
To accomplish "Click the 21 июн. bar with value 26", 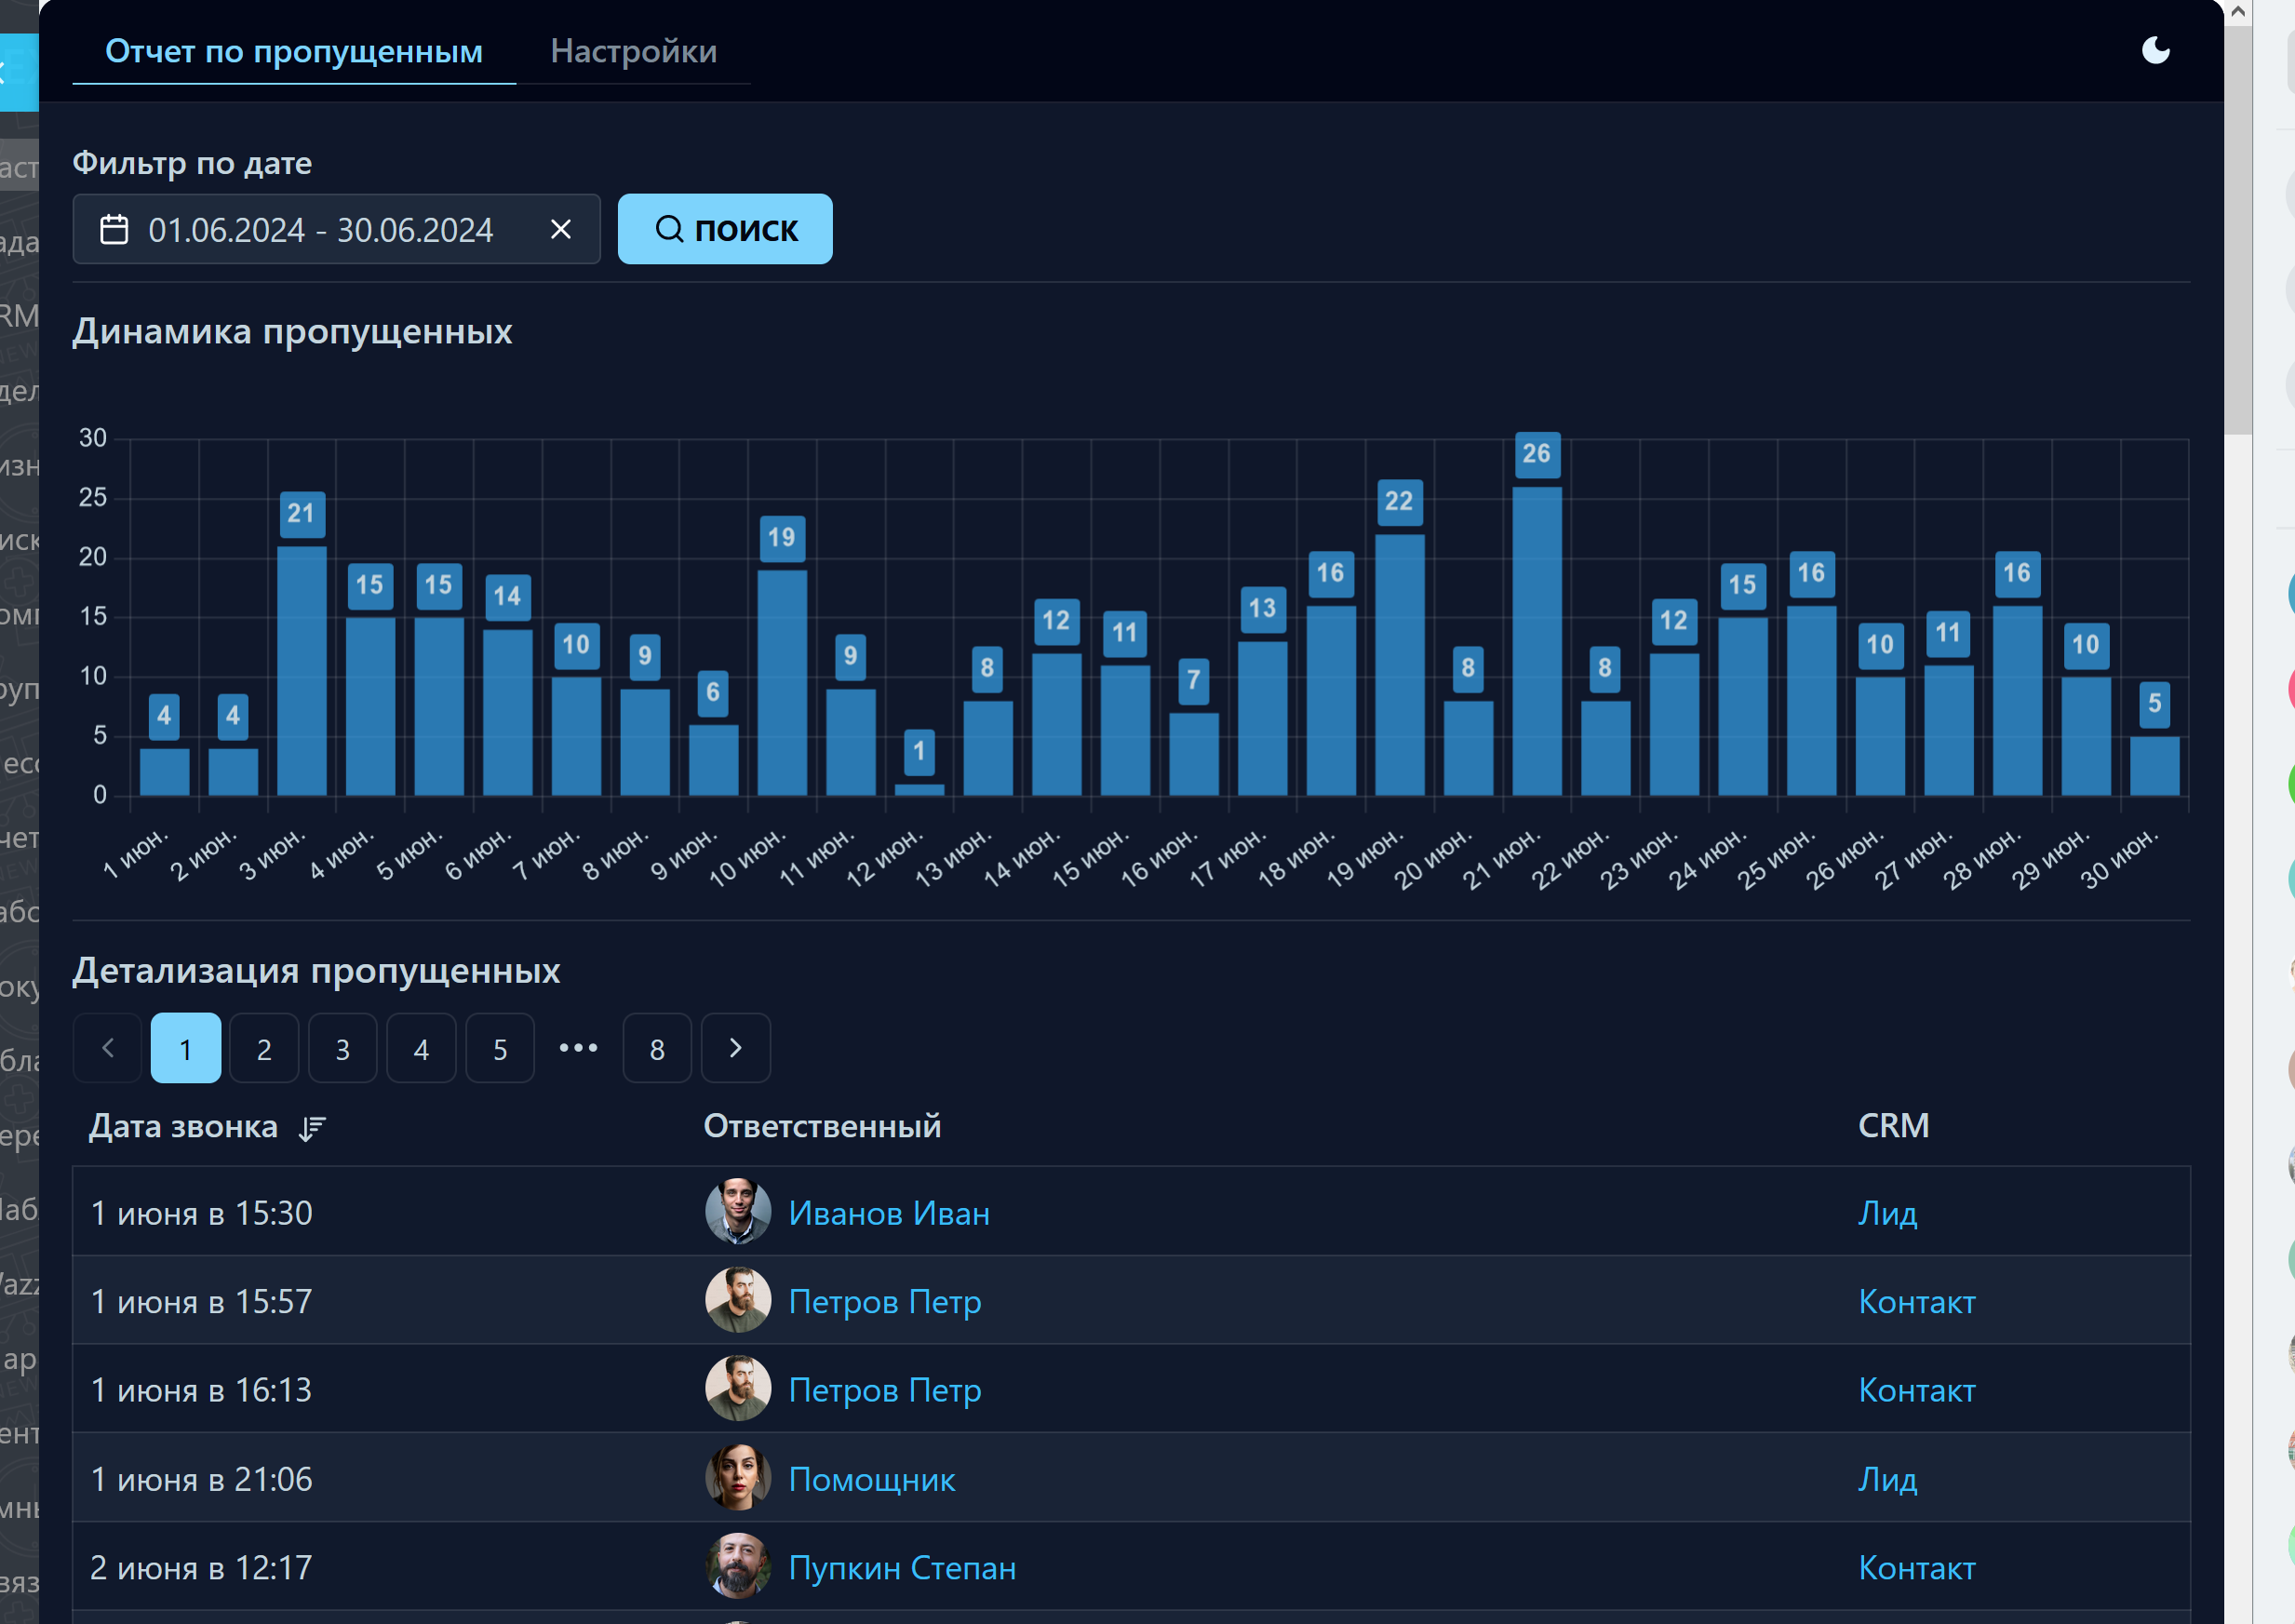I will pyautogui.click(x=1536, y=640).
